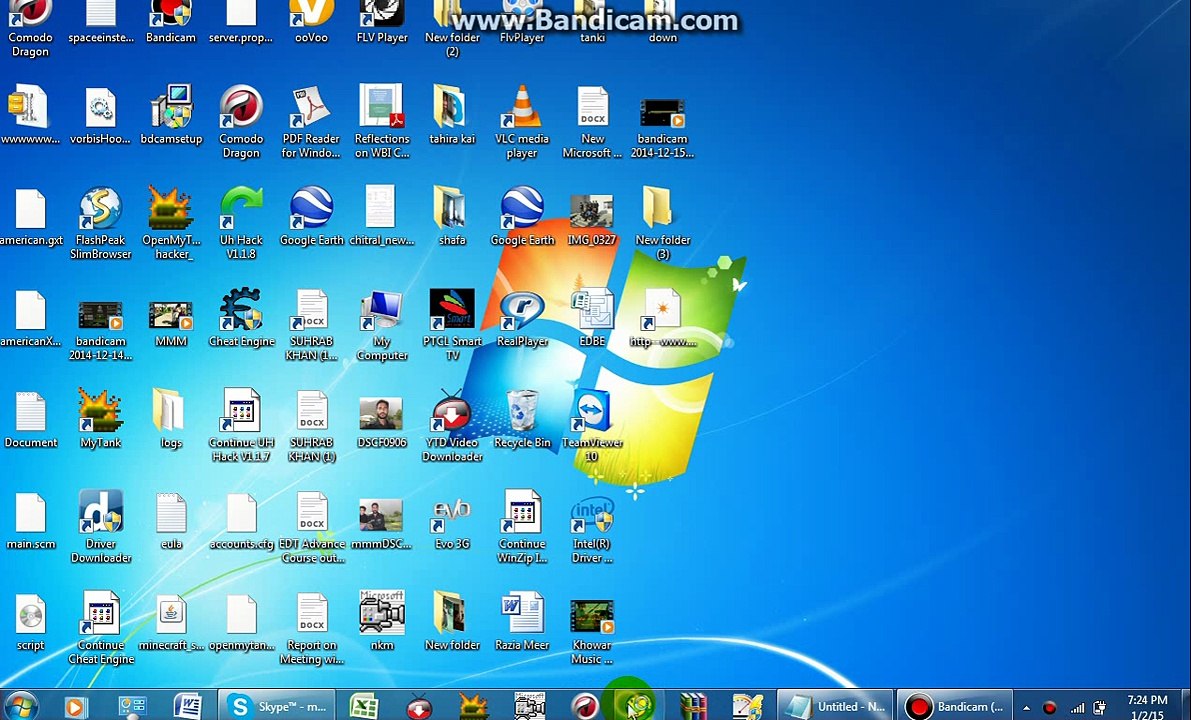Open the VLC media player desktop shortcut
The width and height of the screenshot is (1191, 720).
click(x=522, y=122)
